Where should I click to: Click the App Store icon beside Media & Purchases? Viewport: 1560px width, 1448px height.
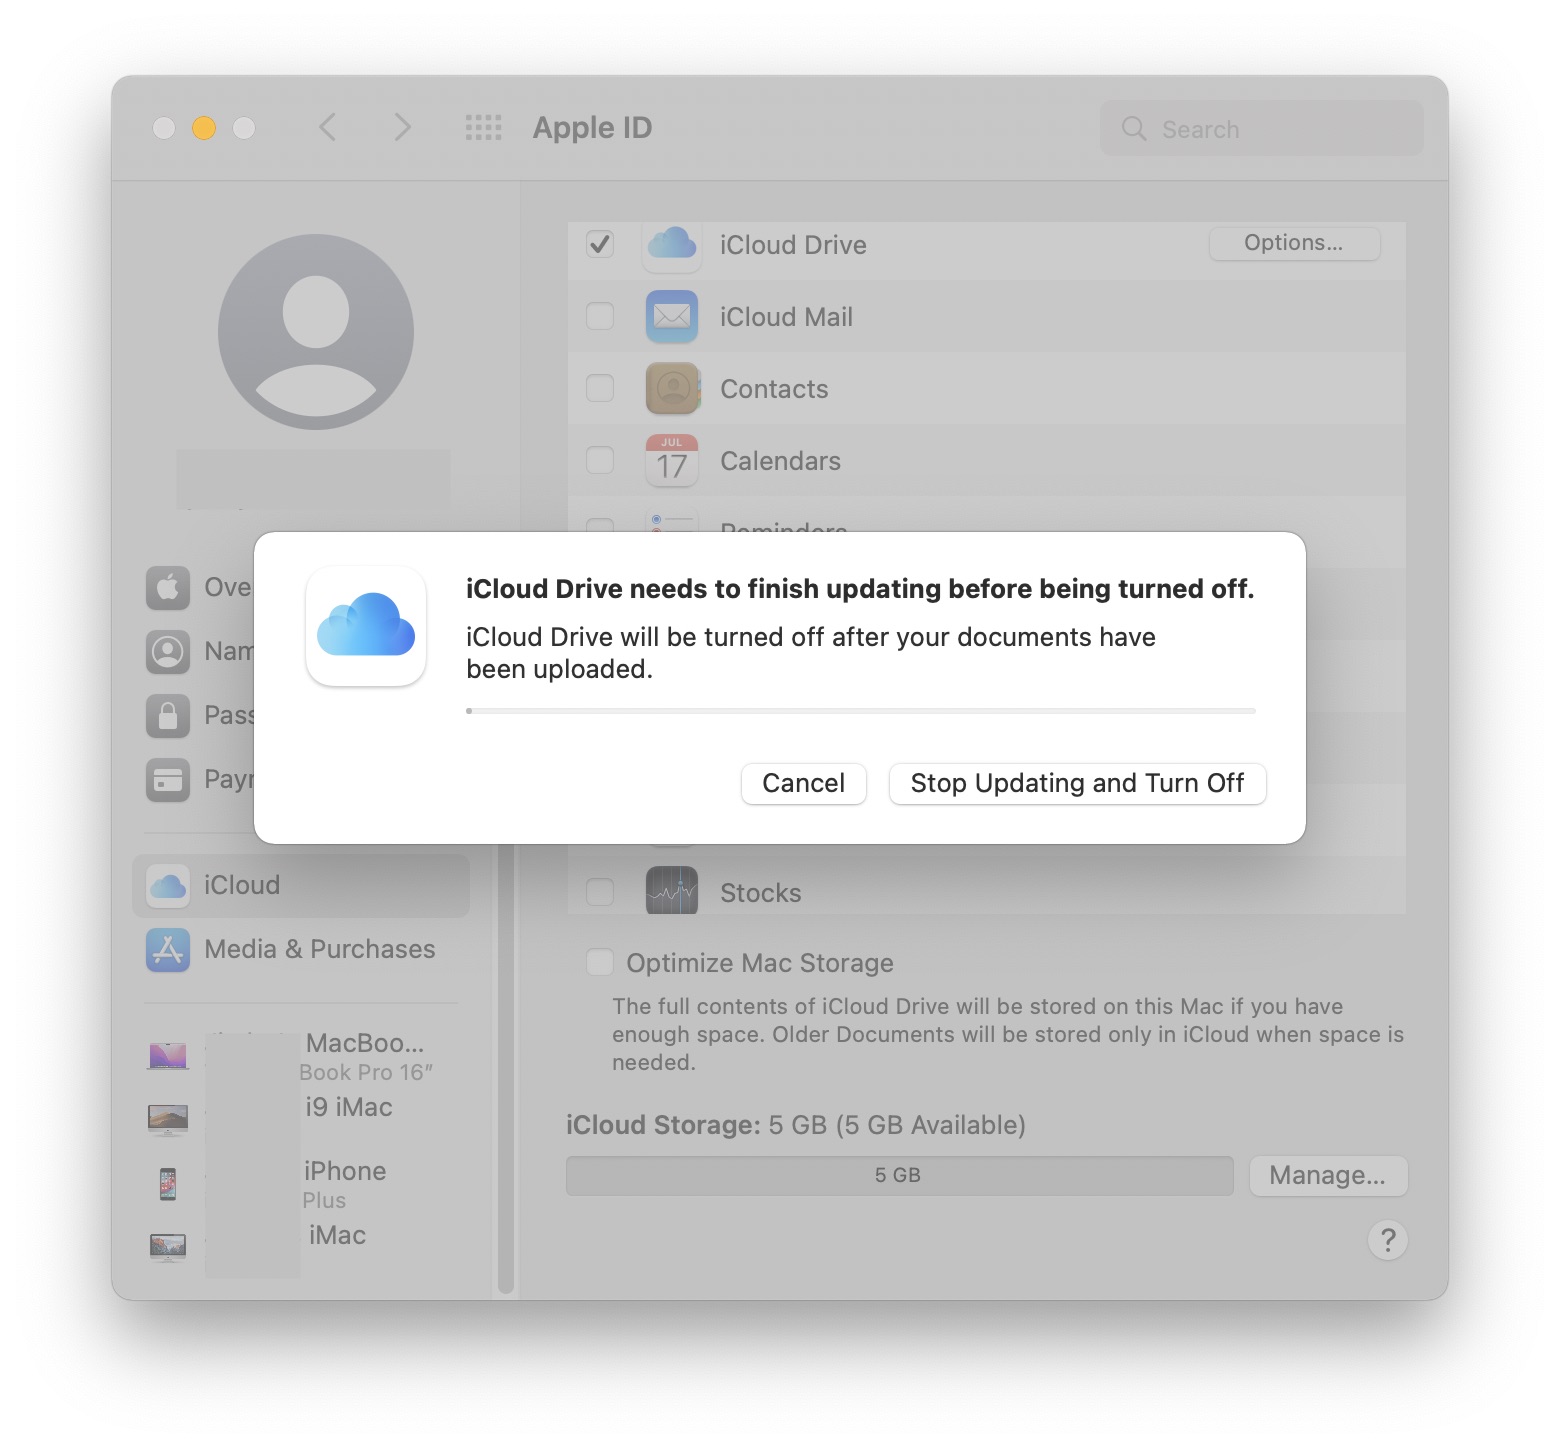[x=168, y=950]
